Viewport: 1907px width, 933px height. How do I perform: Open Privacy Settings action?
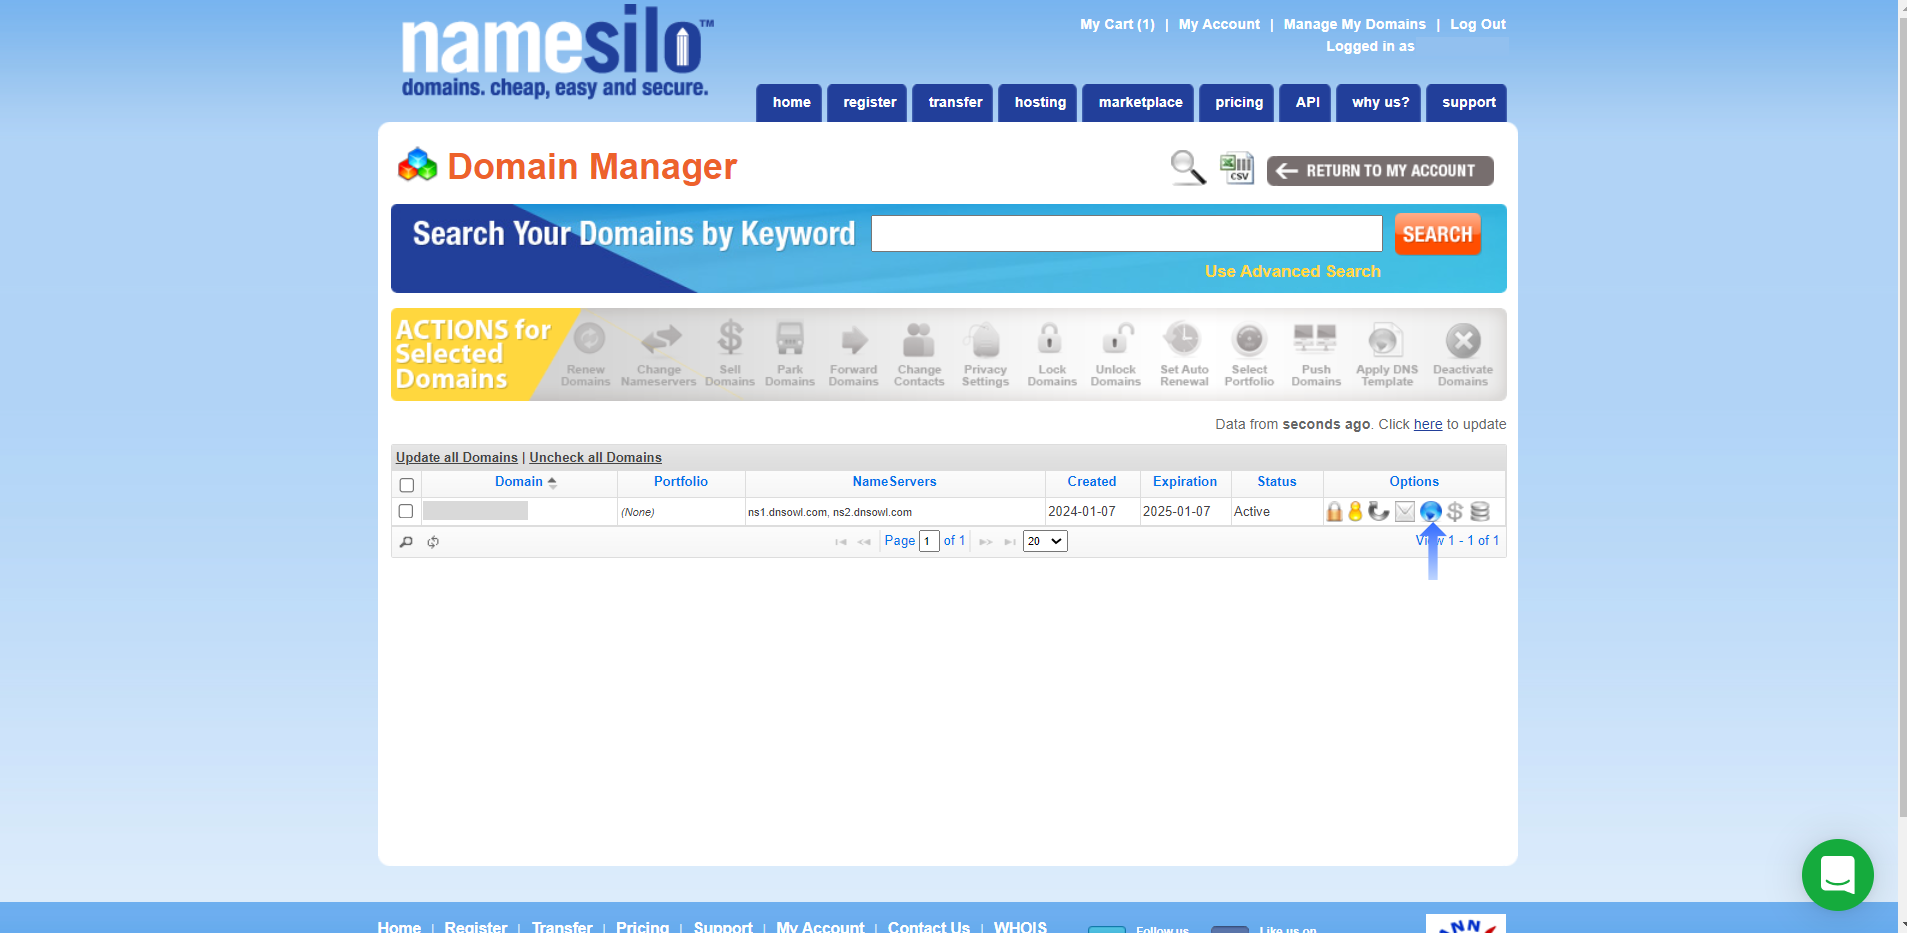(986, 354)
